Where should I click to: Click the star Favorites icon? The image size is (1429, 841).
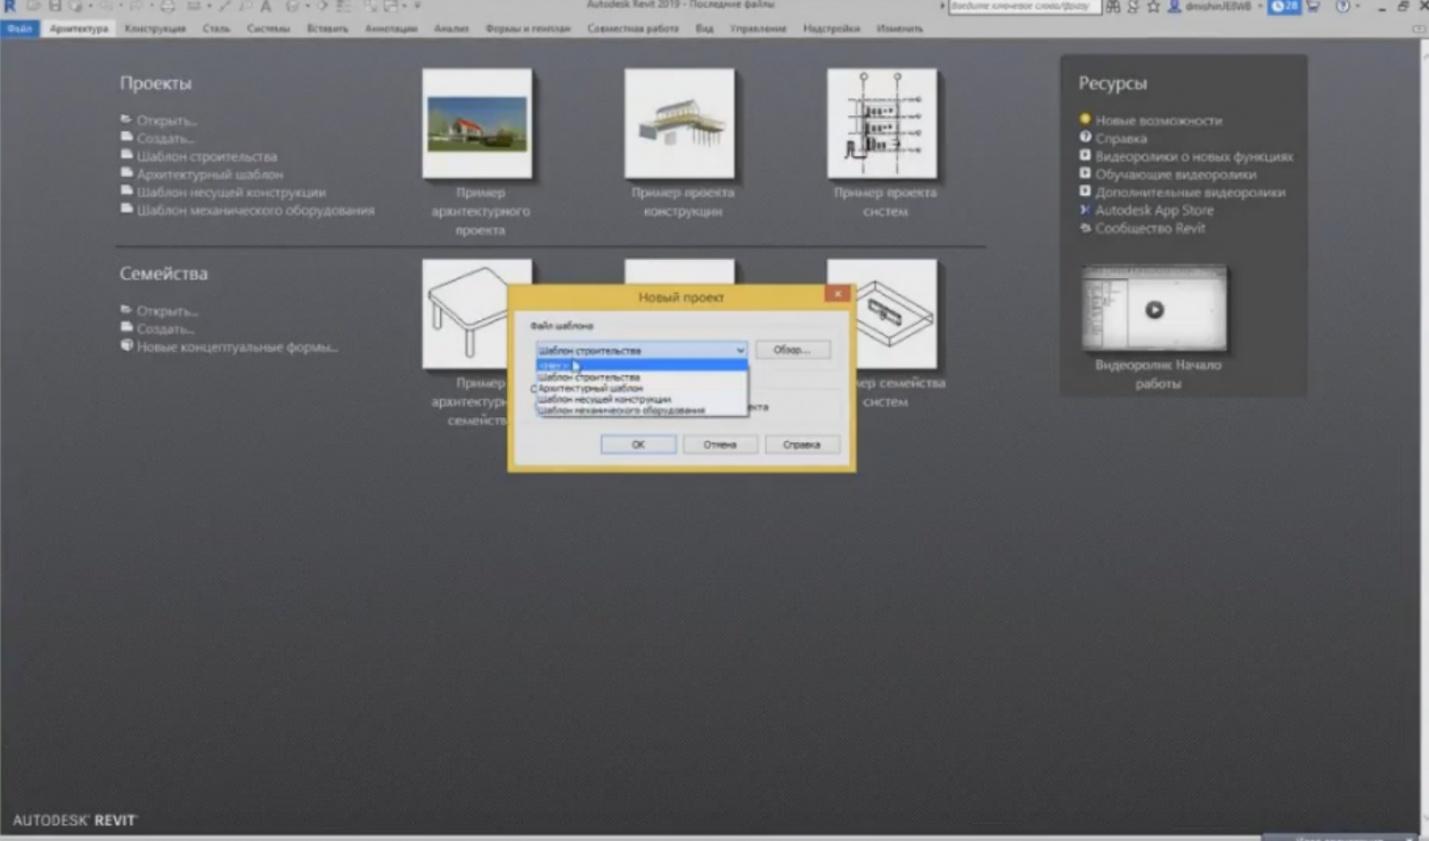[x=1153, y=6]
